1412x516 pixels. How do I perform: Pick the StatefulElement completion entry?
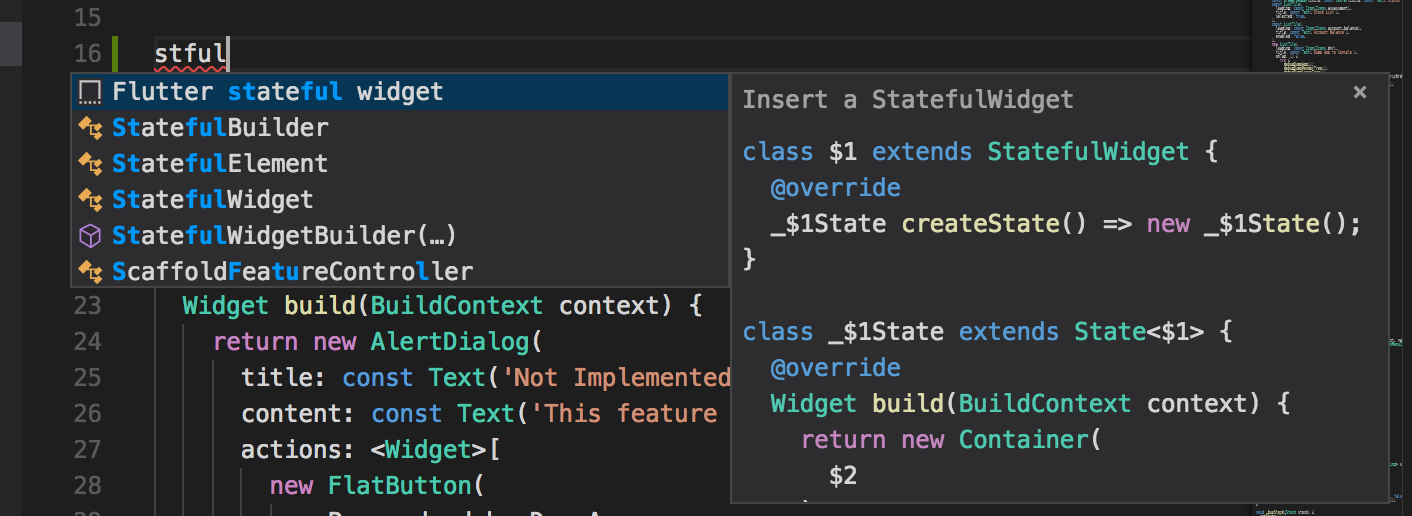tap(220, 164)
